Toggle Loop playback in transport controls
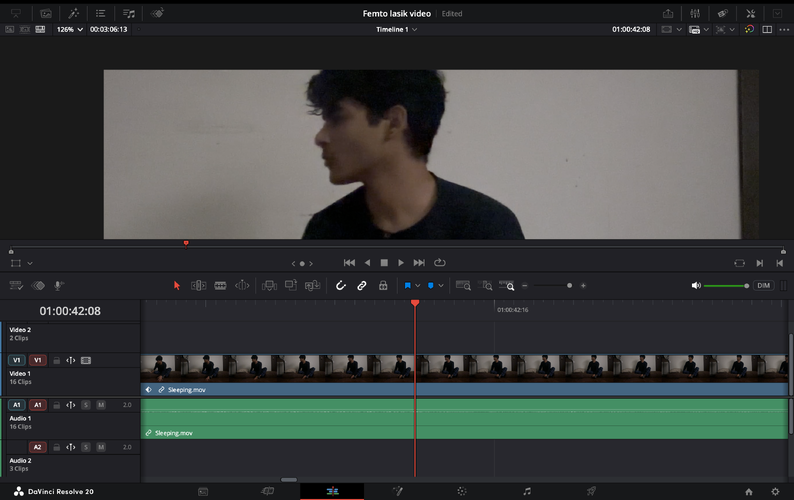This screenshot has width=794, height=500. click(x=439, y=262)
